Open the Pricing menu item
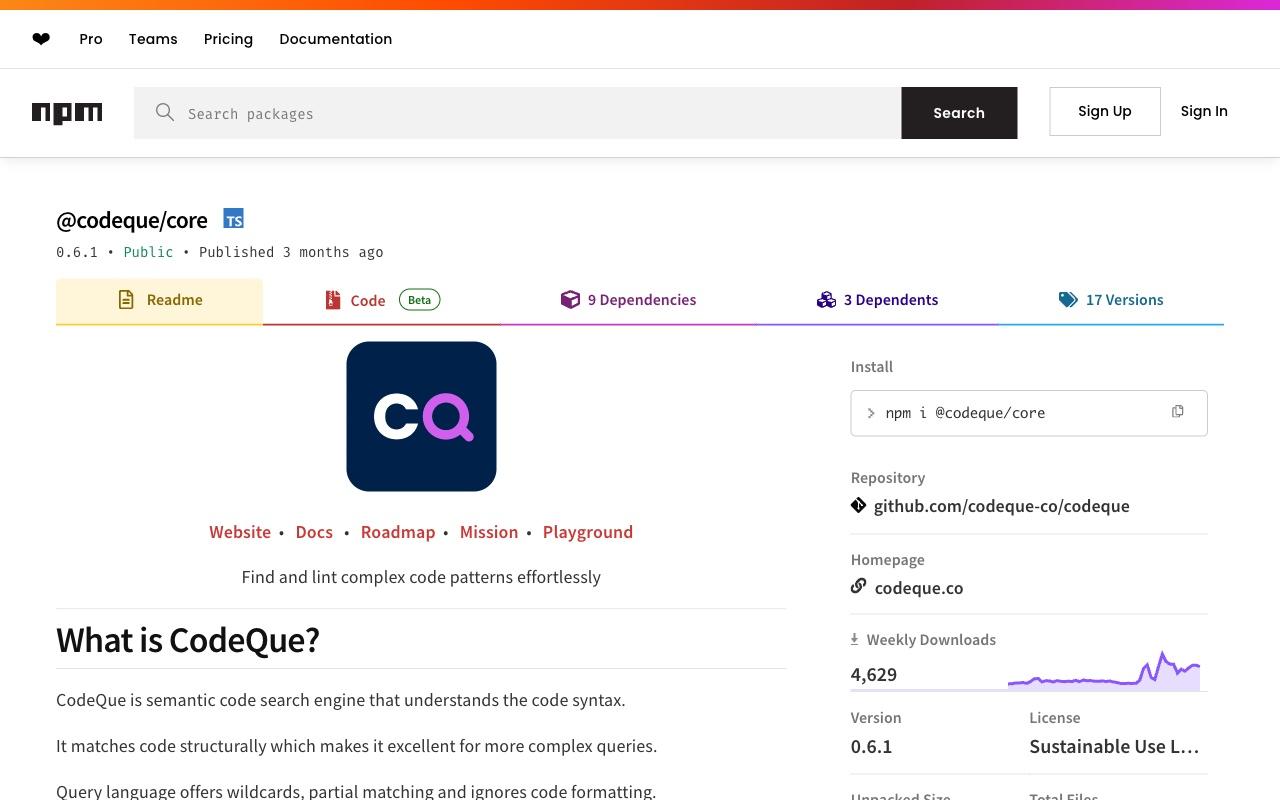Viewport: 1280px width, 800px height. click(x=228, y=39)
